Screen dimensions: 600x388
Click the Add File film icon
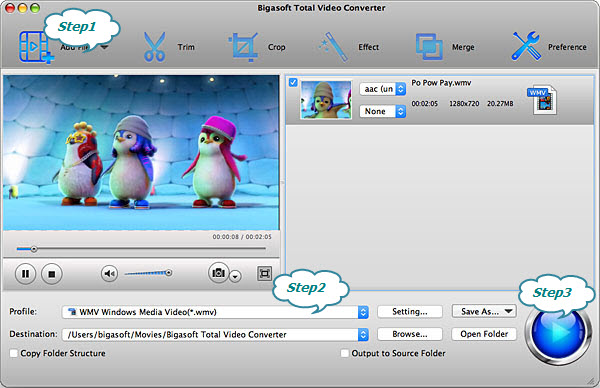pyautogui.click(x=35, y=47)
